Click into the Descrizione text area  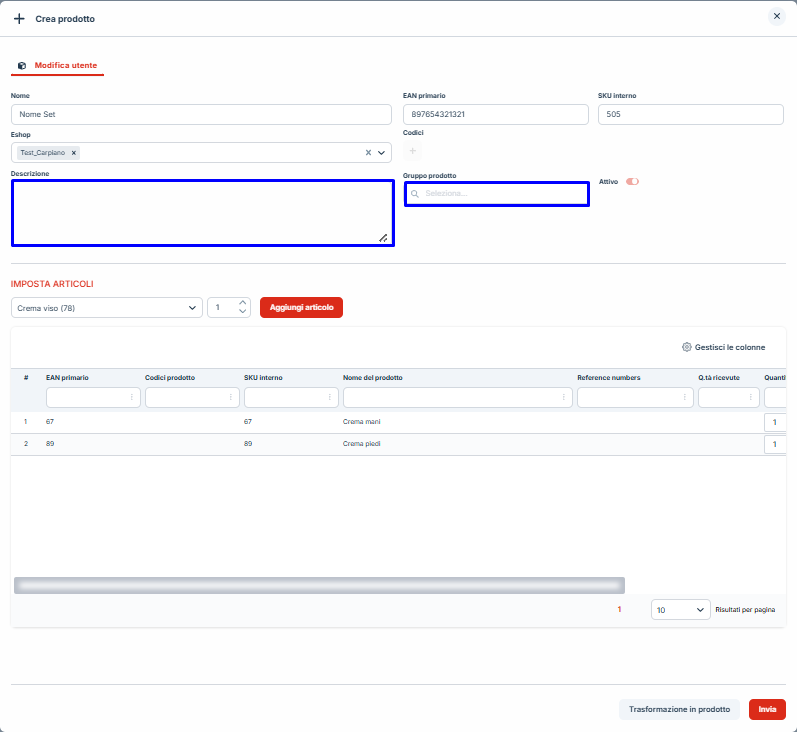click(200, 212)
